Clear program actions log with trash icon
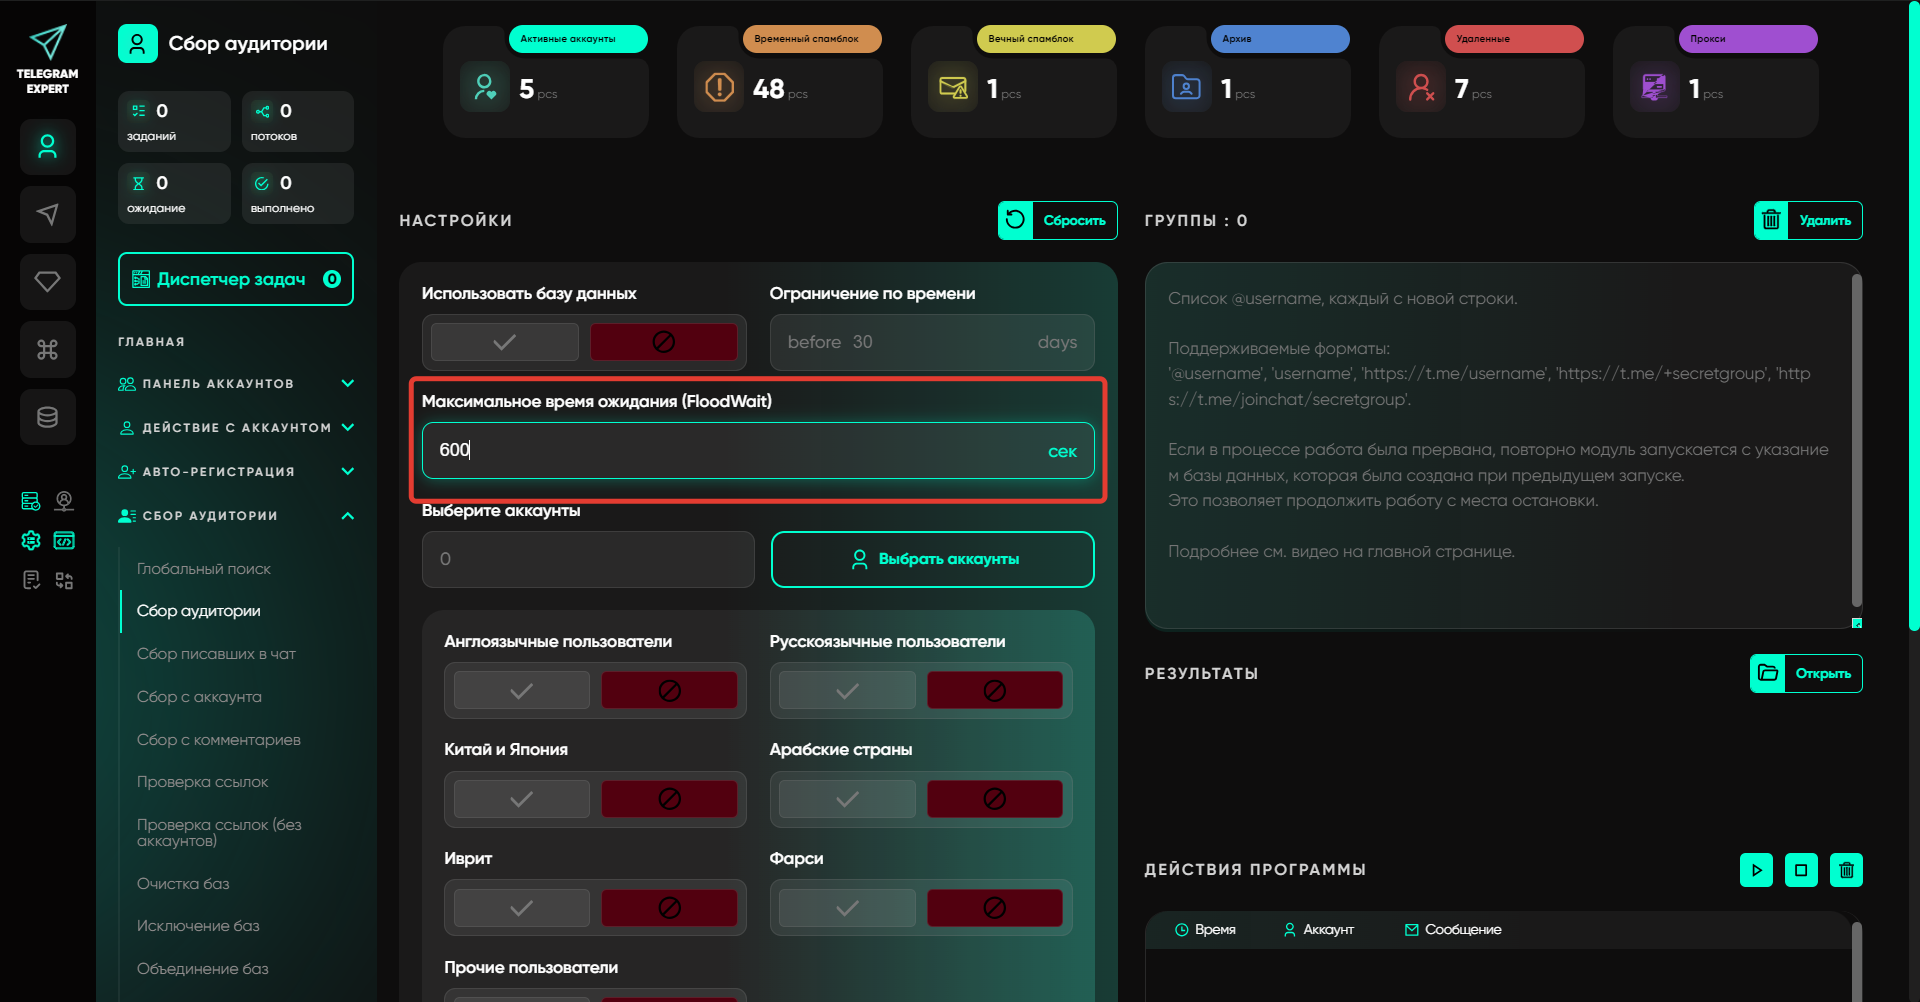1920x1002 pixels. click(1846, 870)
